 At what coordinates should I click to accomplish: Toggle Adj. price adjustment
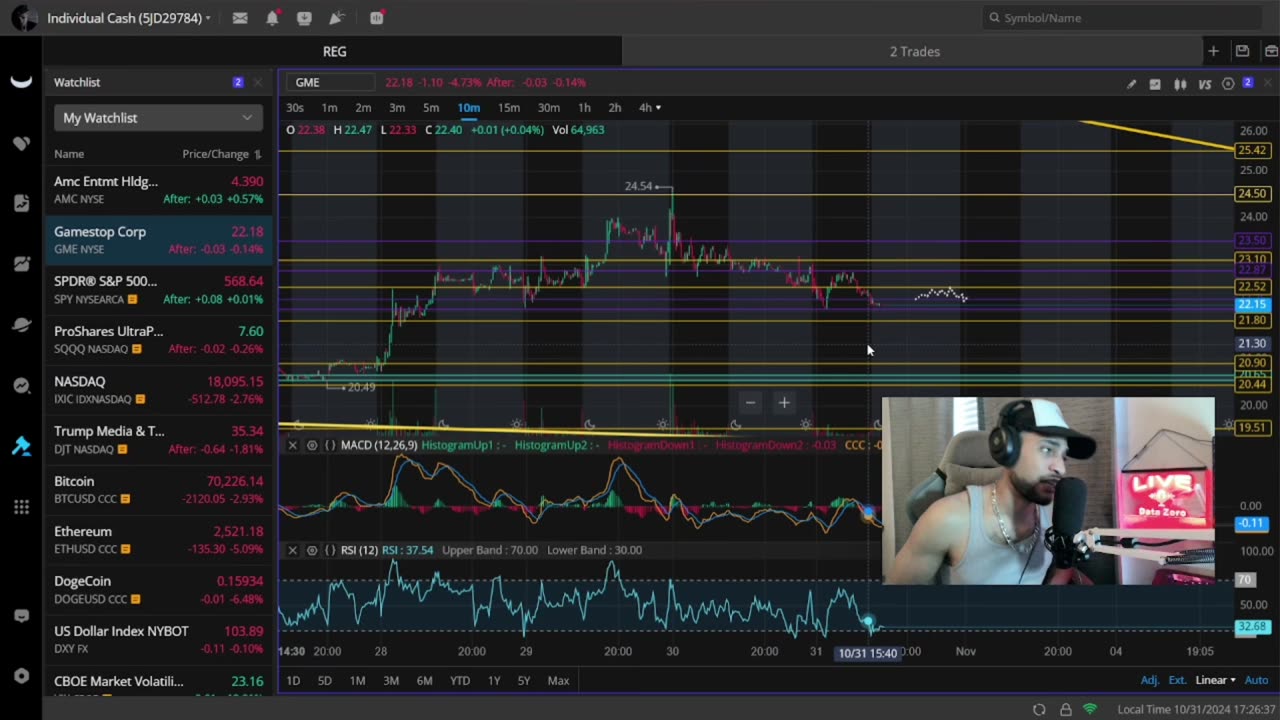pos(1150,680)
